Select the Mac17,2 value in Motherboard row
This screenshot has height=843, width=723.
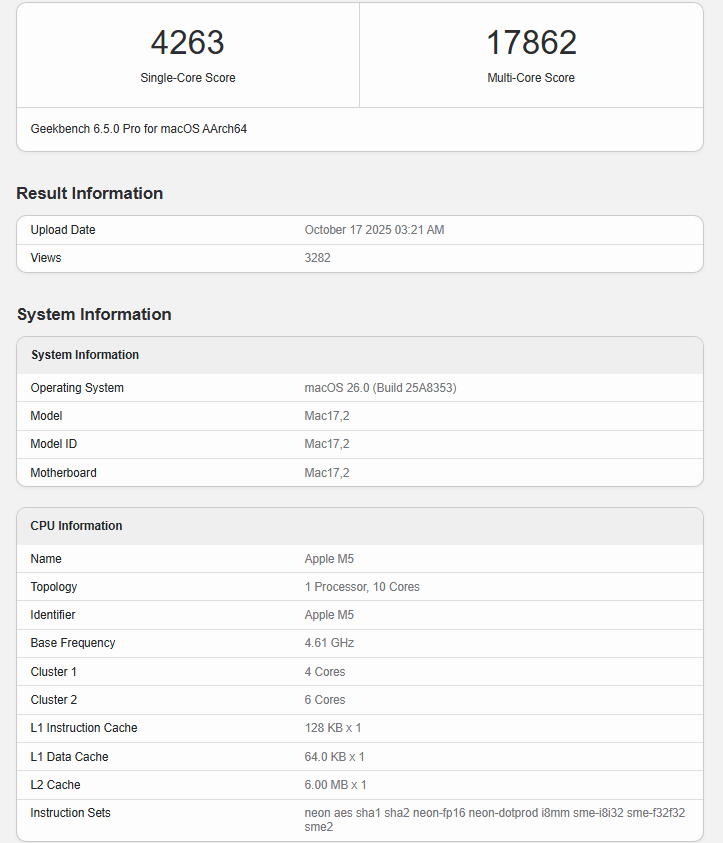pyautogui.click(x=327, y=473)
